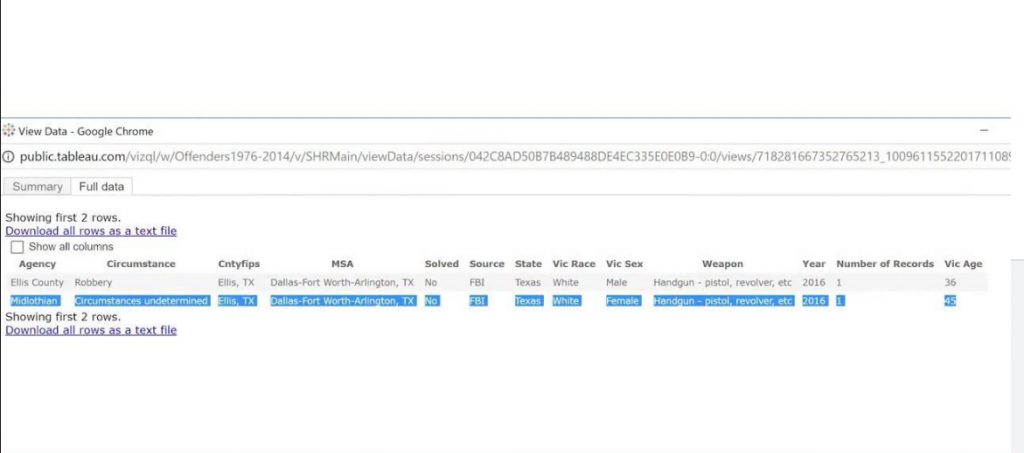Viewport: 1024px width, 453px height.
Task: Click the Circumstance column header
Action: tap(140, 264)
